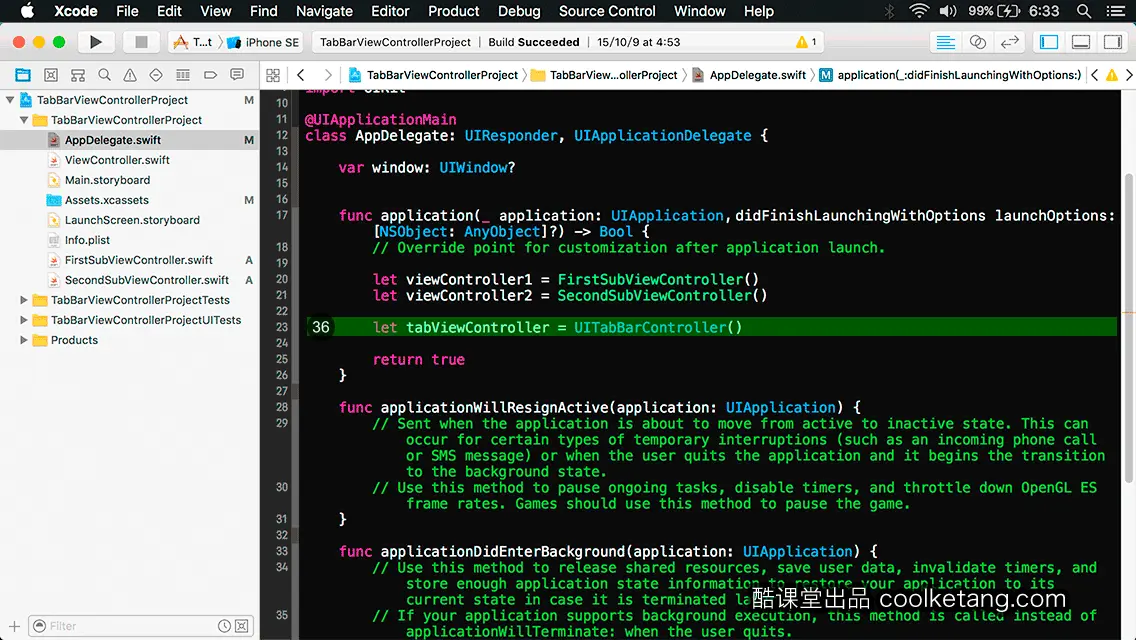This screenshot has width=1136, height=640.
Task: Choose the iPhone SE device destination
Action: click(x=263, y=42)
